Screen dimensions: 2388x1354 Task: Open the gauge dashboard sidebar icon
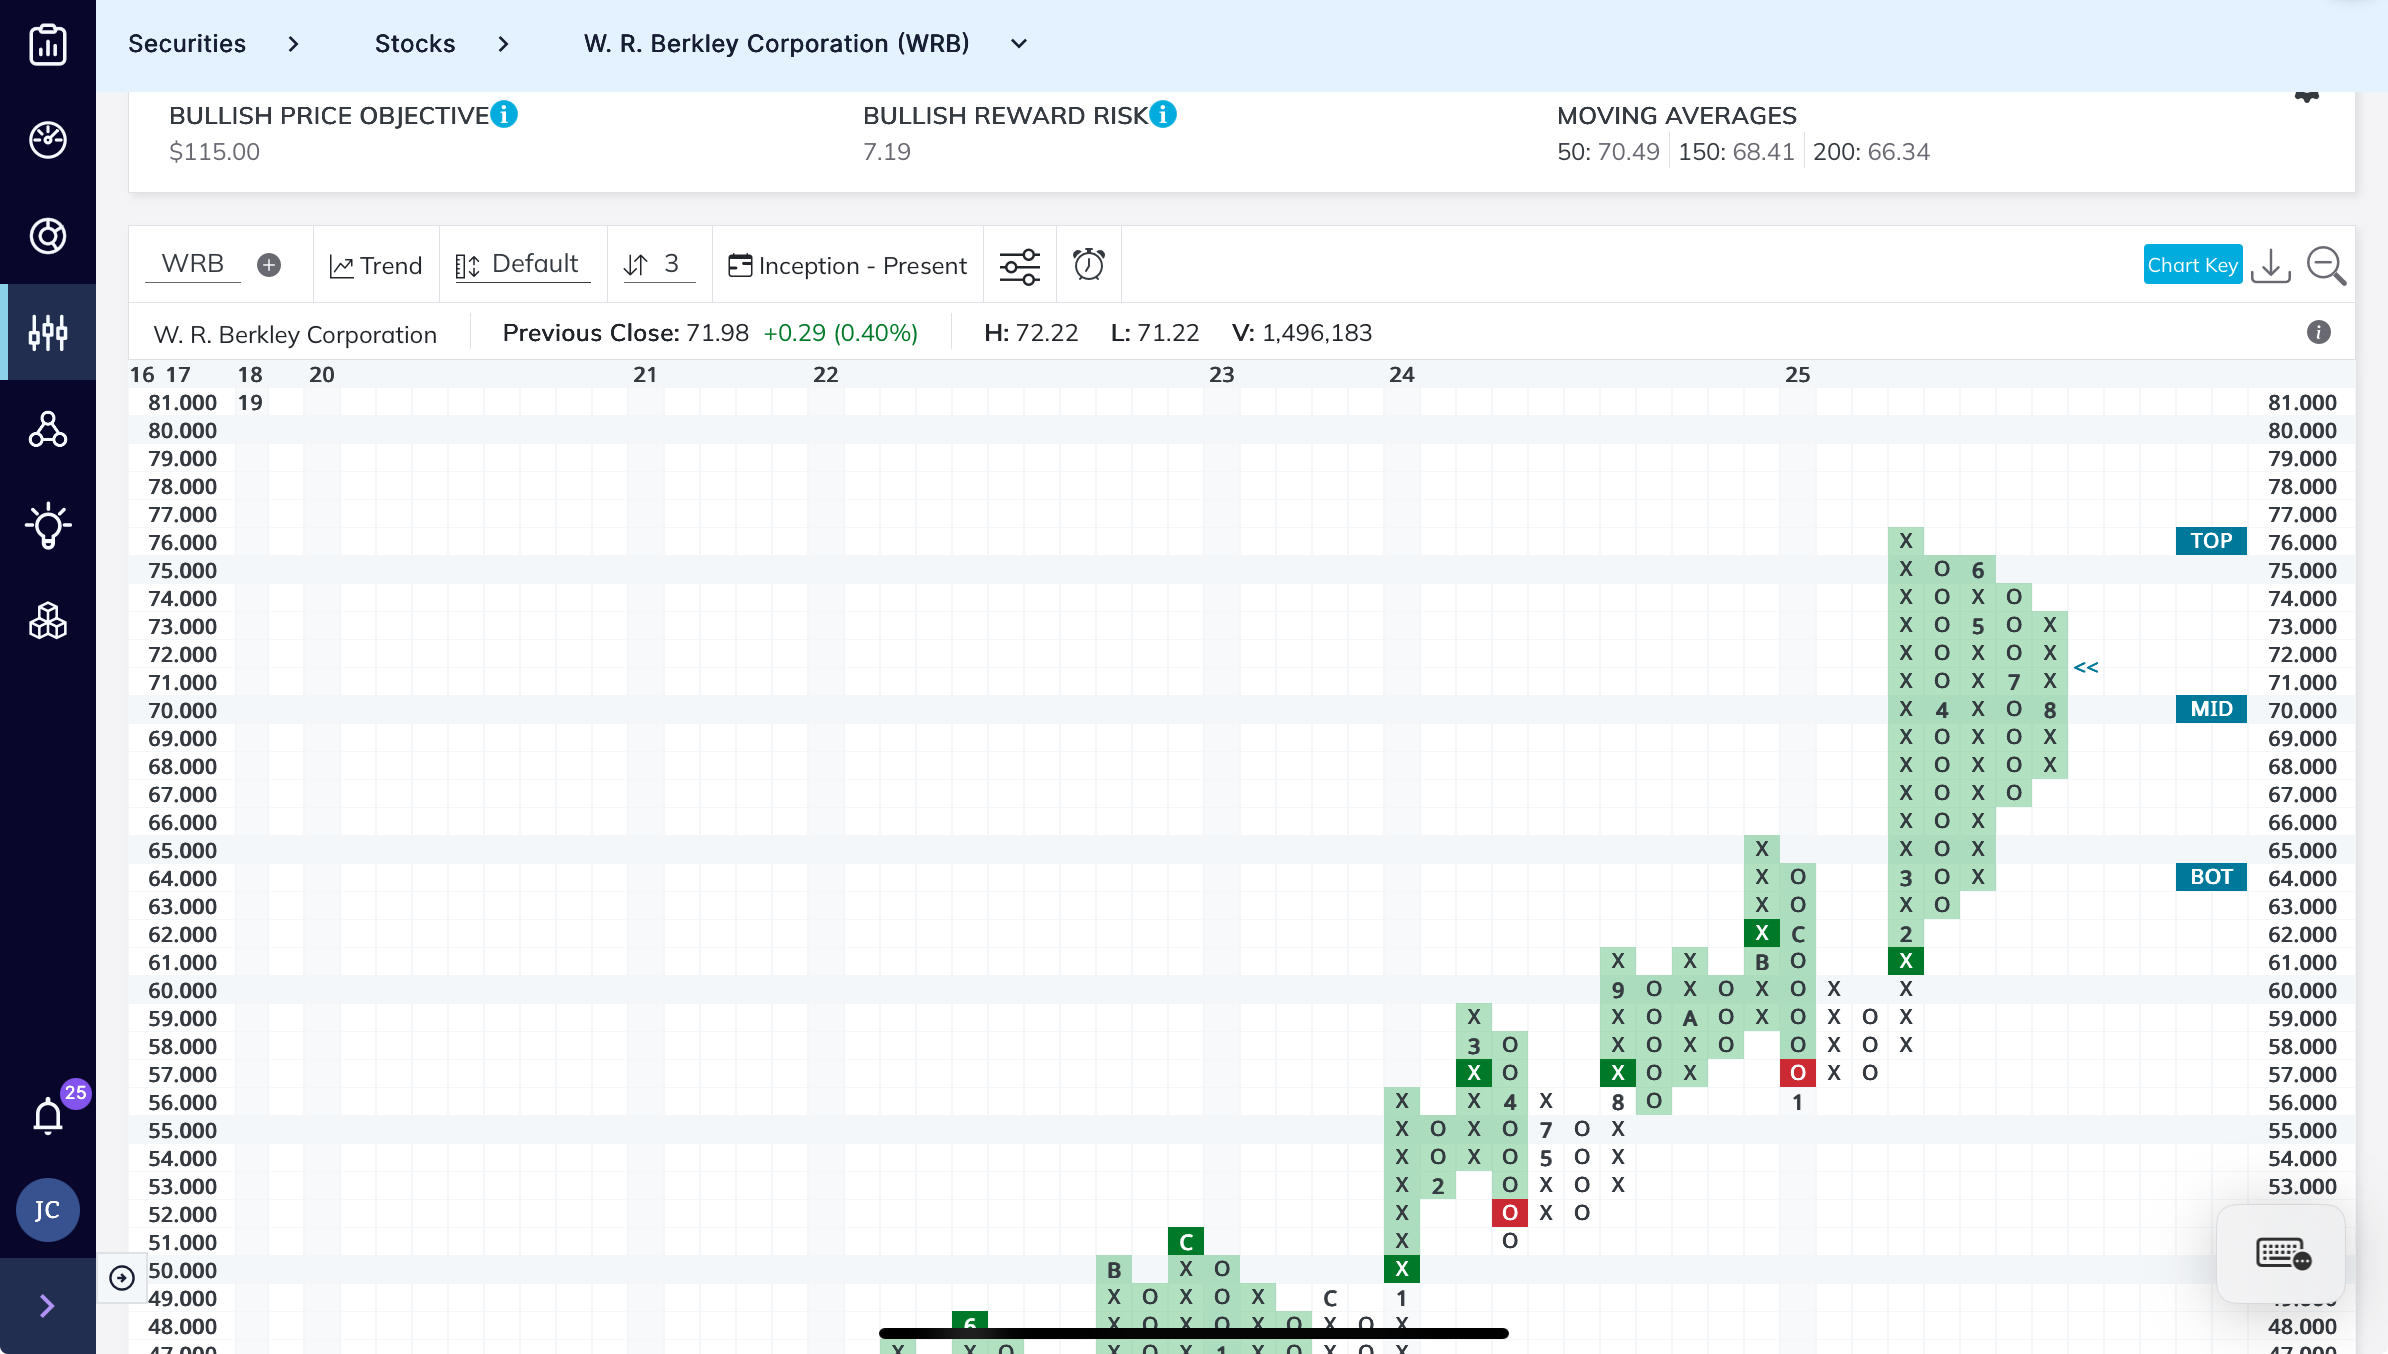click(48, 140)
